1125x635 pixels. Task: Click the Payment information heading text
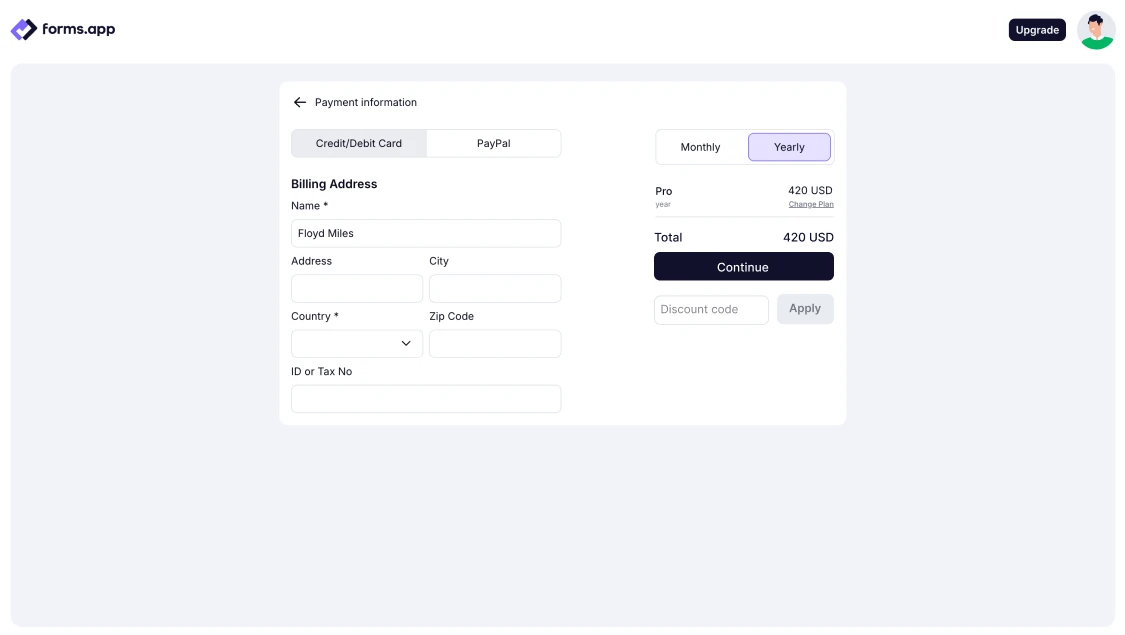[366, 102]
